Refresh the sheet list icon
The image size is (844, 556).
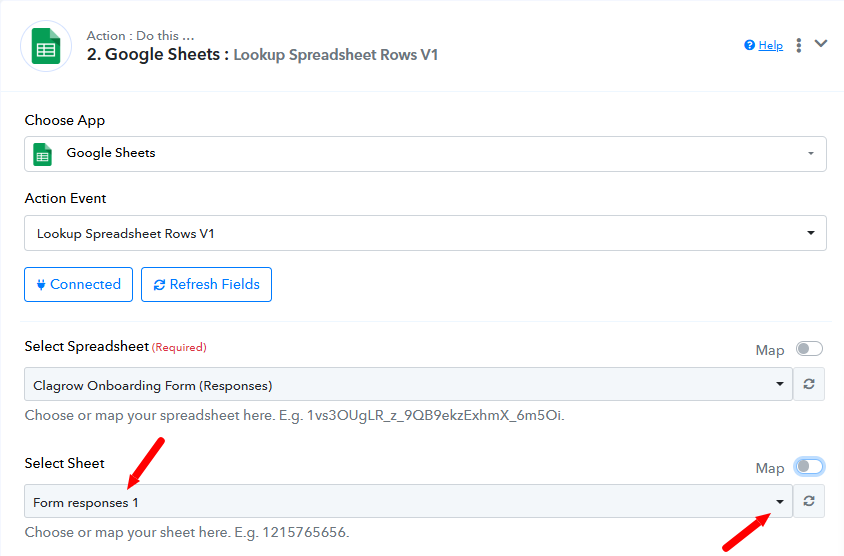coord(809,501)
